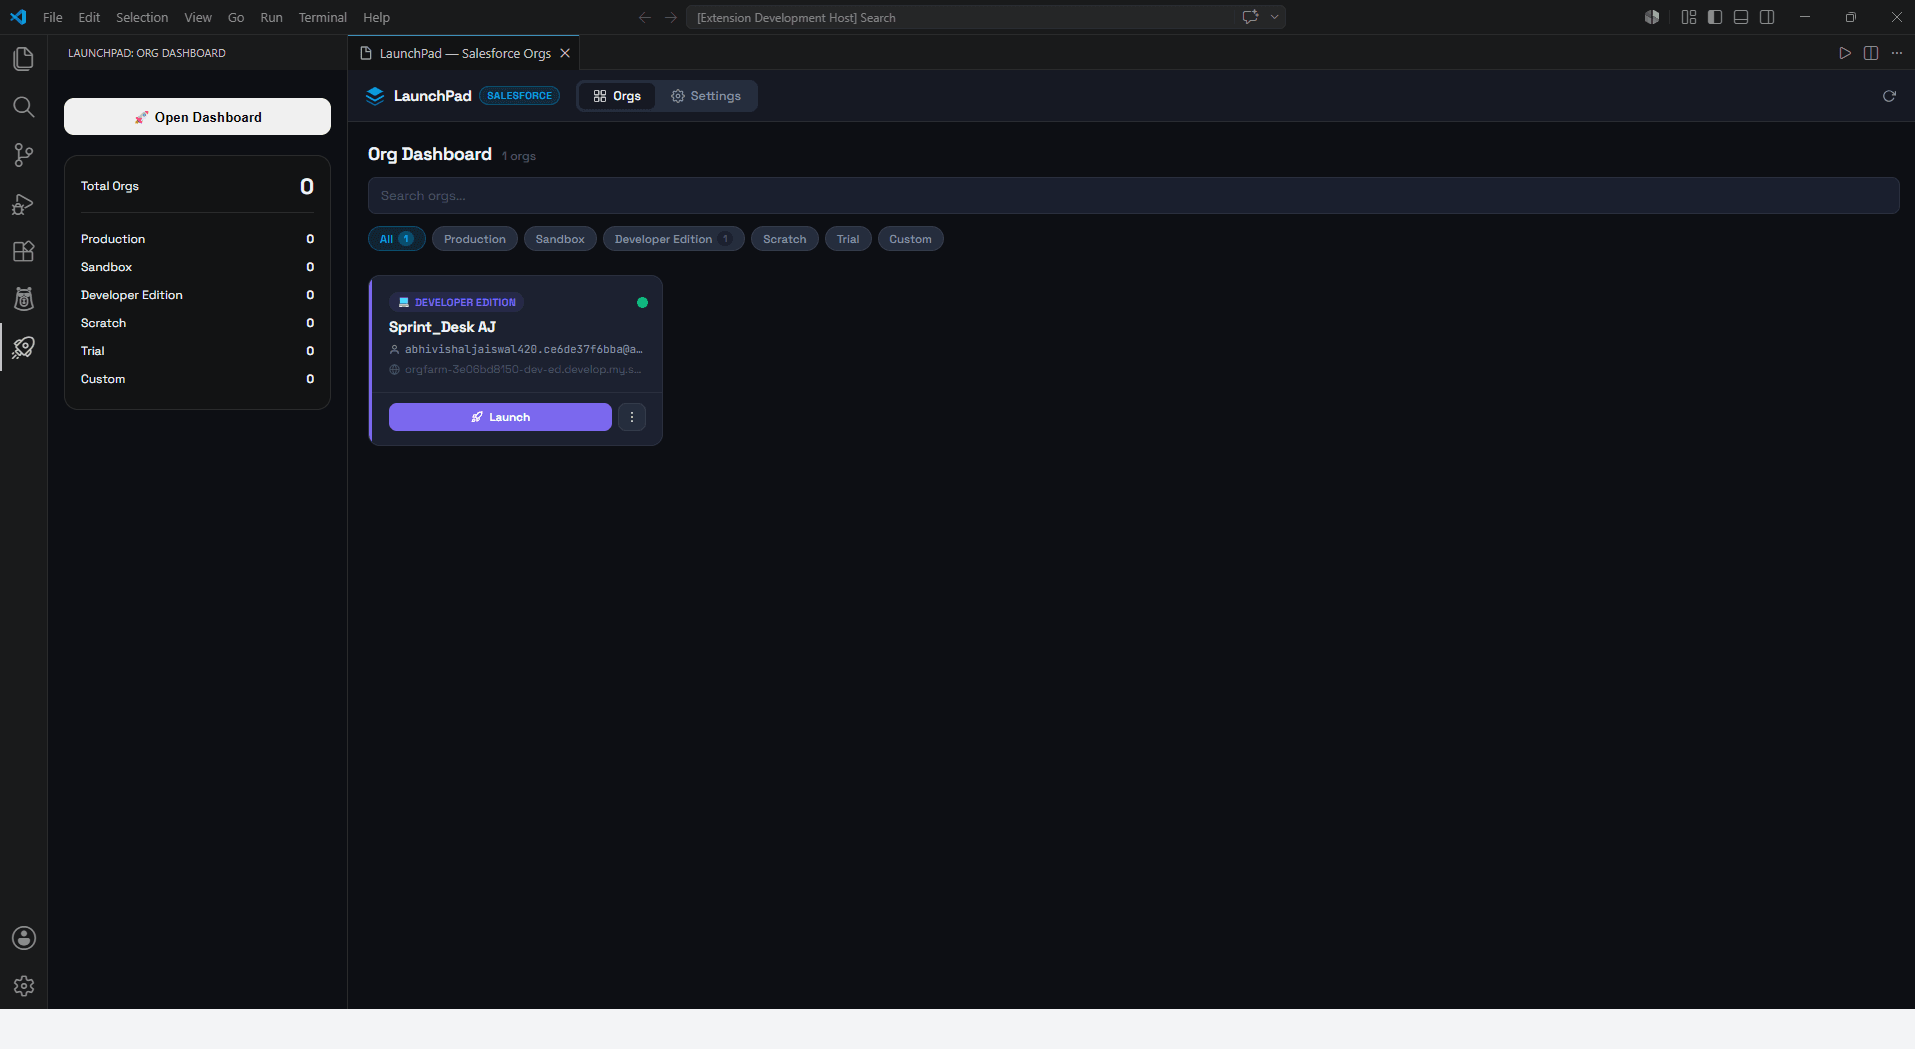This screenshot has height=1049, width=1915.
Task: Open the Edit menu
Action: pos(89,17)
